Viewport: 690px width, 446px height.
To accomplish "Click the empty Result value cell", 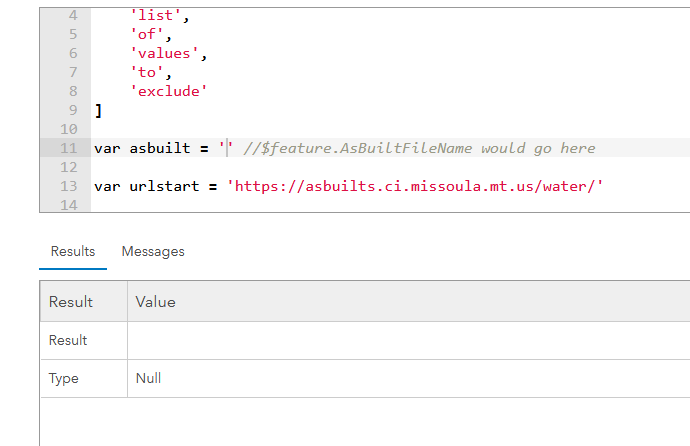I will (x=409, y=340).
